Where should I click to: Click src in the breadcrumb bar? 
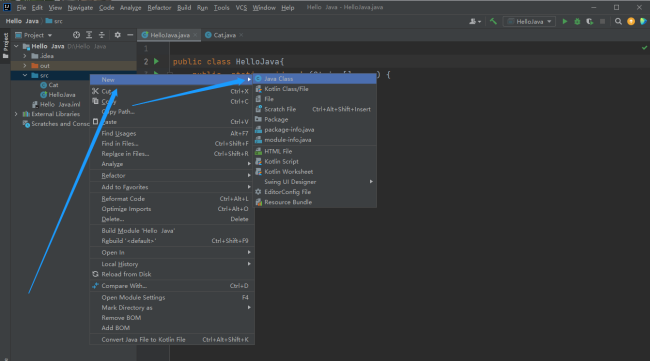[54, 21]
